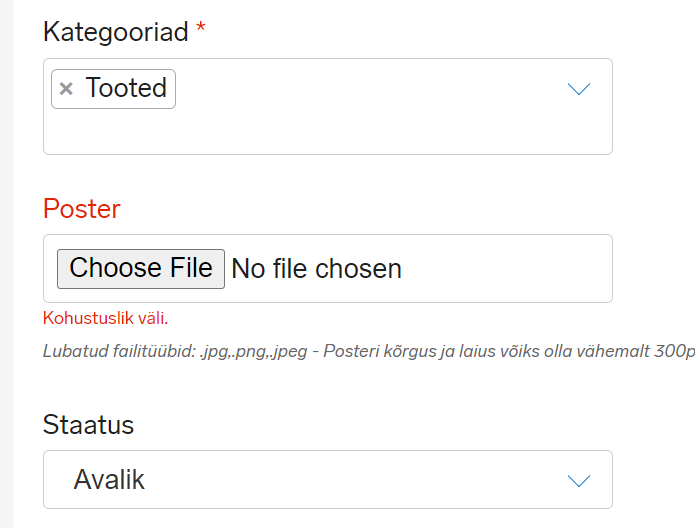Click the Choose File button
The image size is (695, 528).
[x=141, y=269]
